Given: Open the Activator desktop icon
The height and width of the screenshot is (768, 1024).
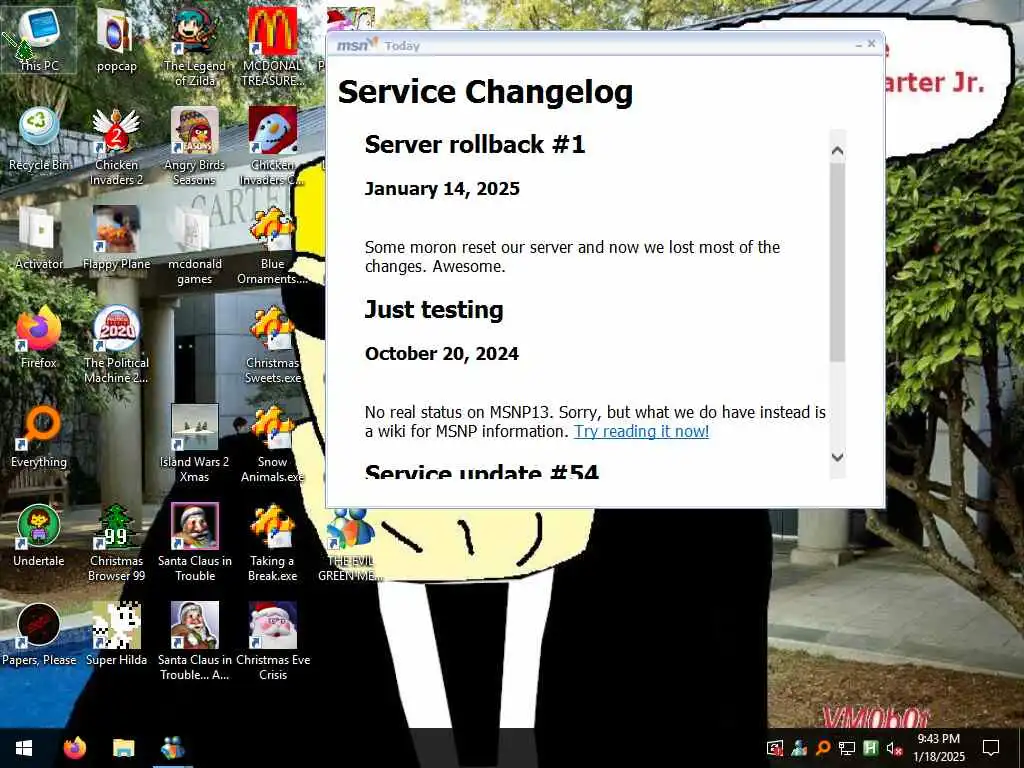Looking at the screenshot, I should pyautogui.click(x=39, y=238).
